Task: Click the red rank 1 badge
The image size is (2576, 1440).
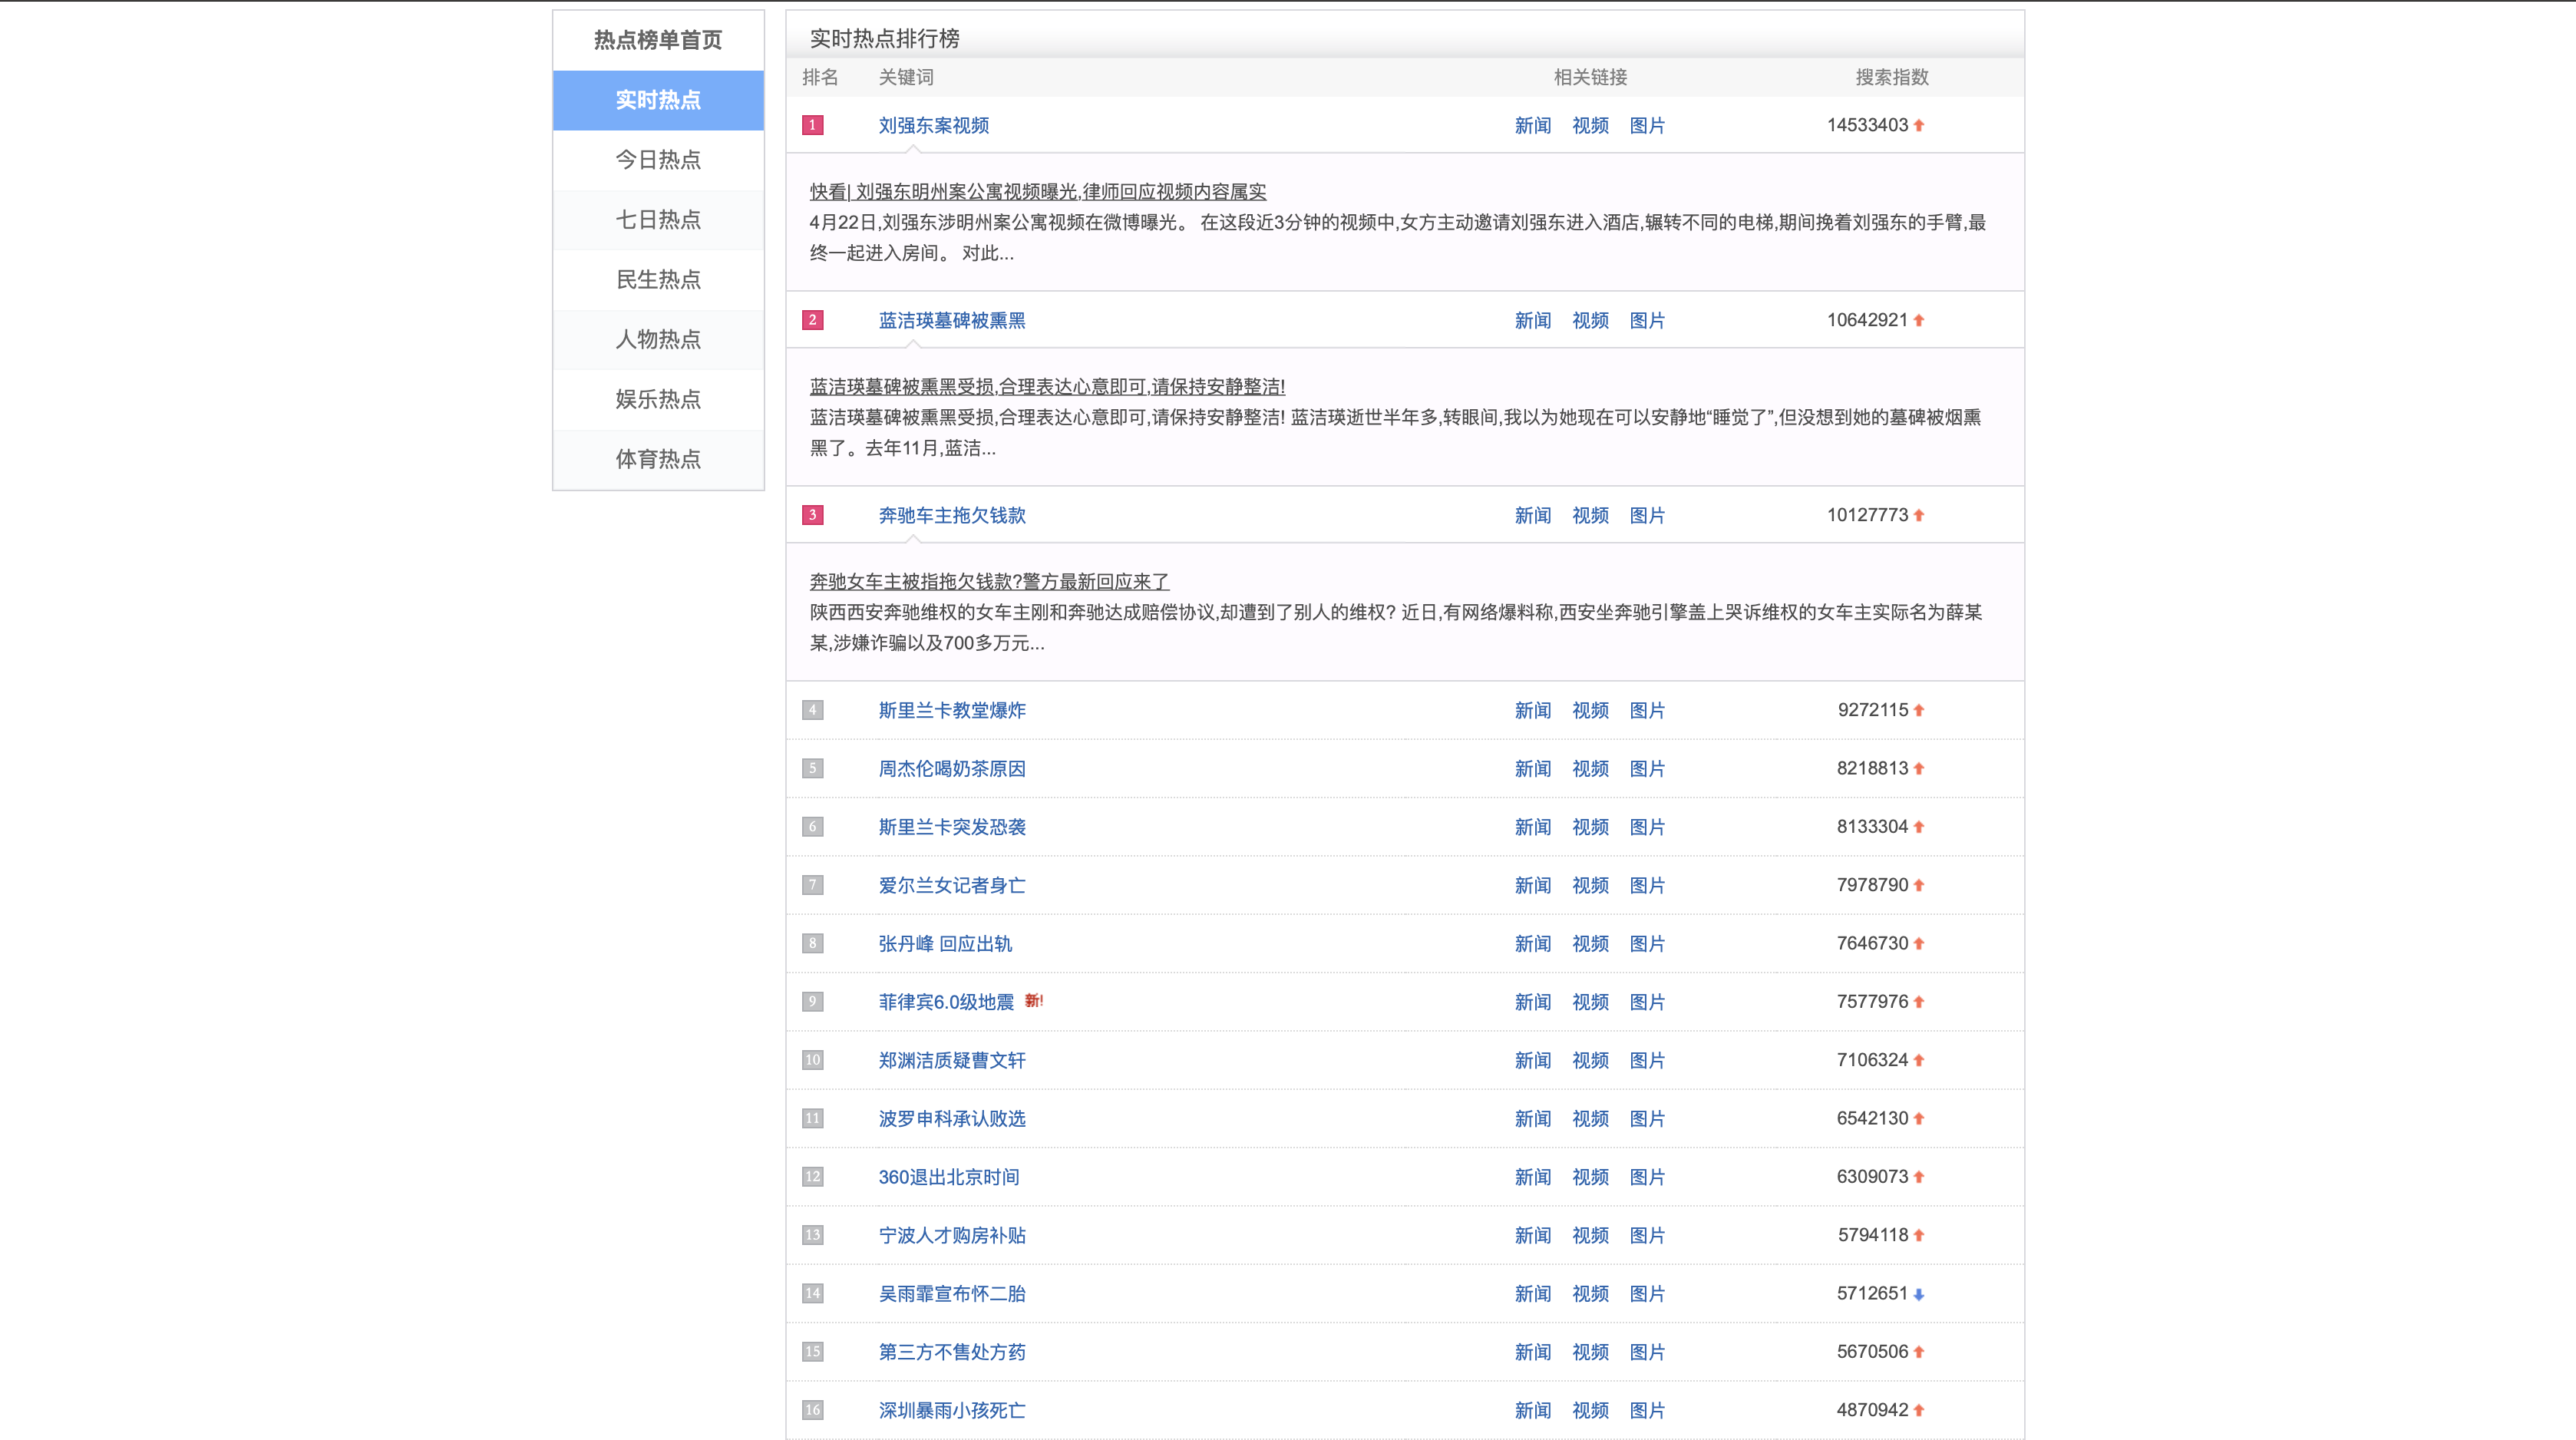Action: click(x=812, y=125)
